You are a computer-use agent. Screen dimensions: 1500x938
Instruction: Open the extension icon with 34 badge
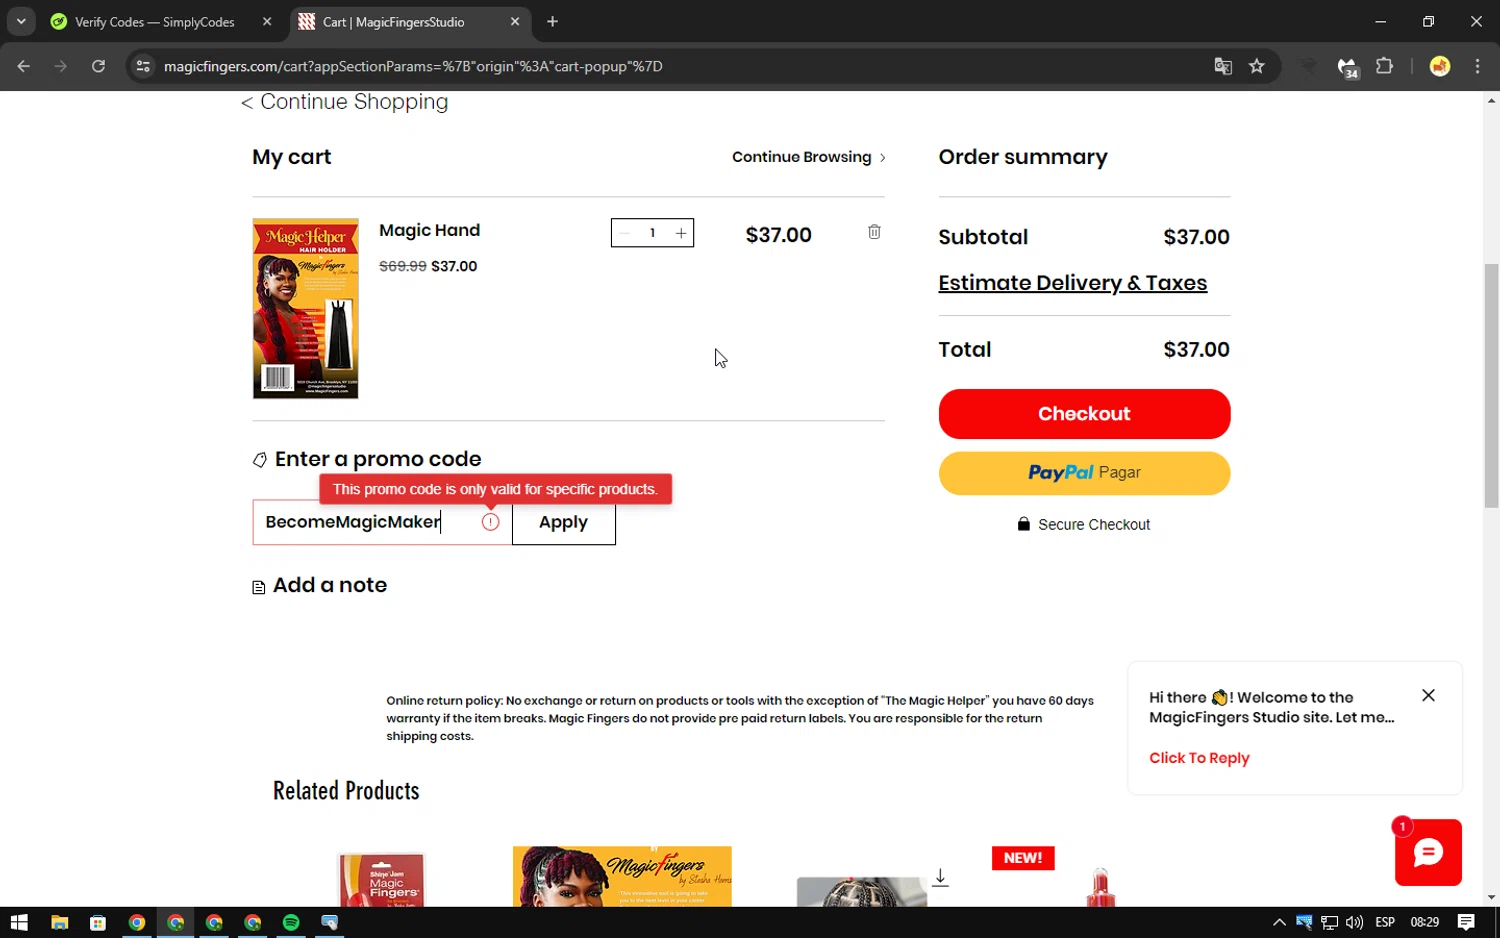click(x=1348, y=67)
